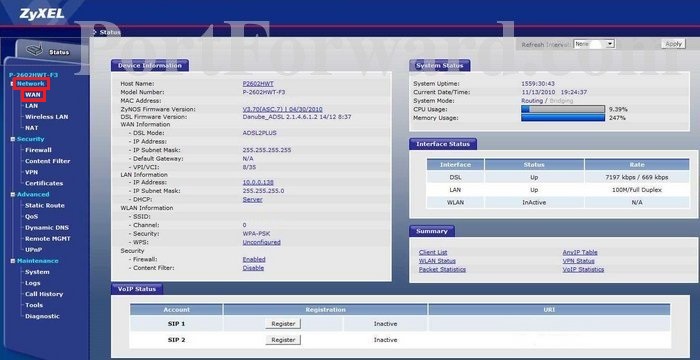Click the Memory Usage progress bar
700x360 pixels.
pyautogui.click(x=563, y=118)
